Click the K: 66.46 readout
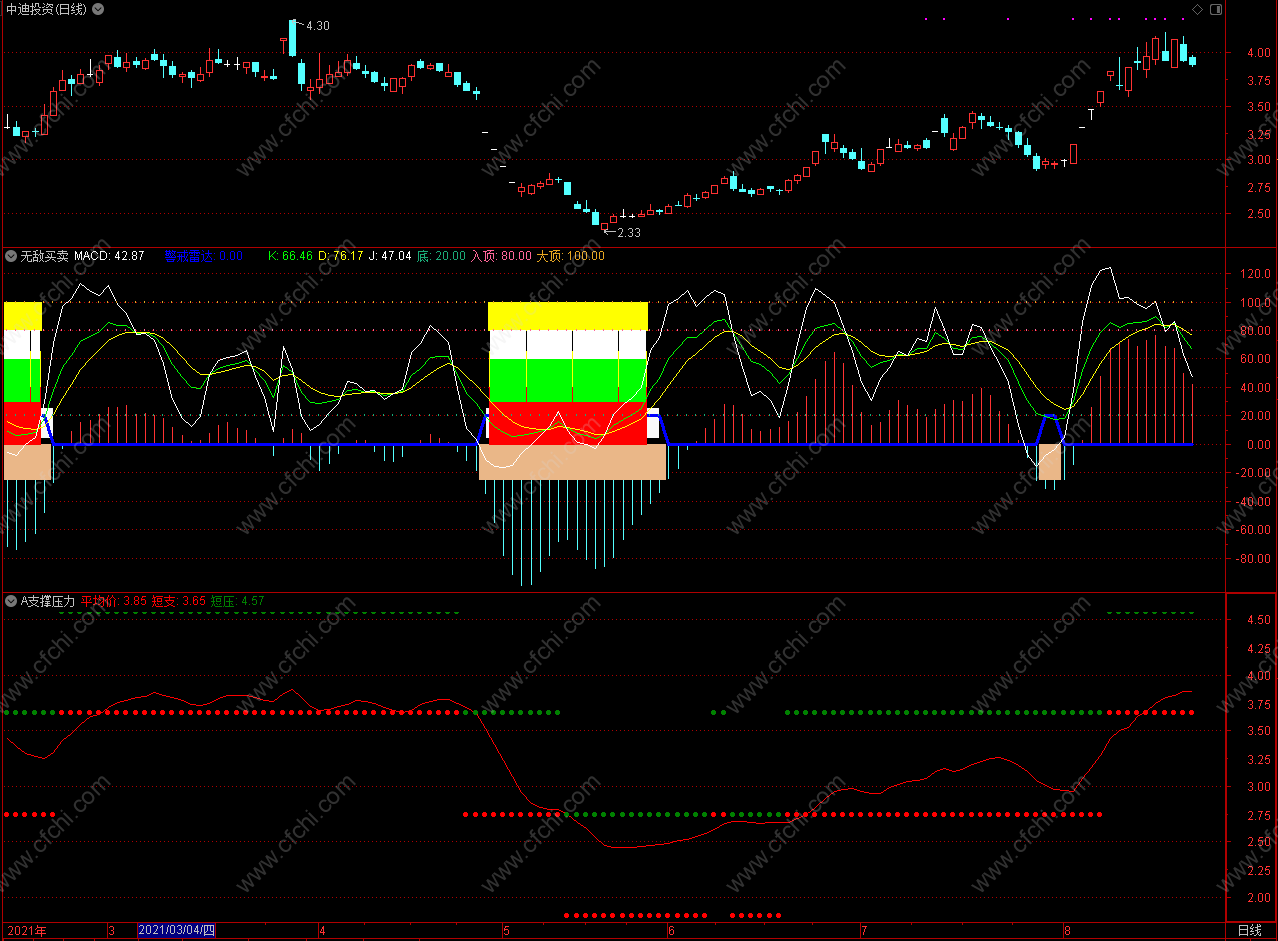Image resolution: width=1278 pixels, height=941 pixels. point(290,256)
